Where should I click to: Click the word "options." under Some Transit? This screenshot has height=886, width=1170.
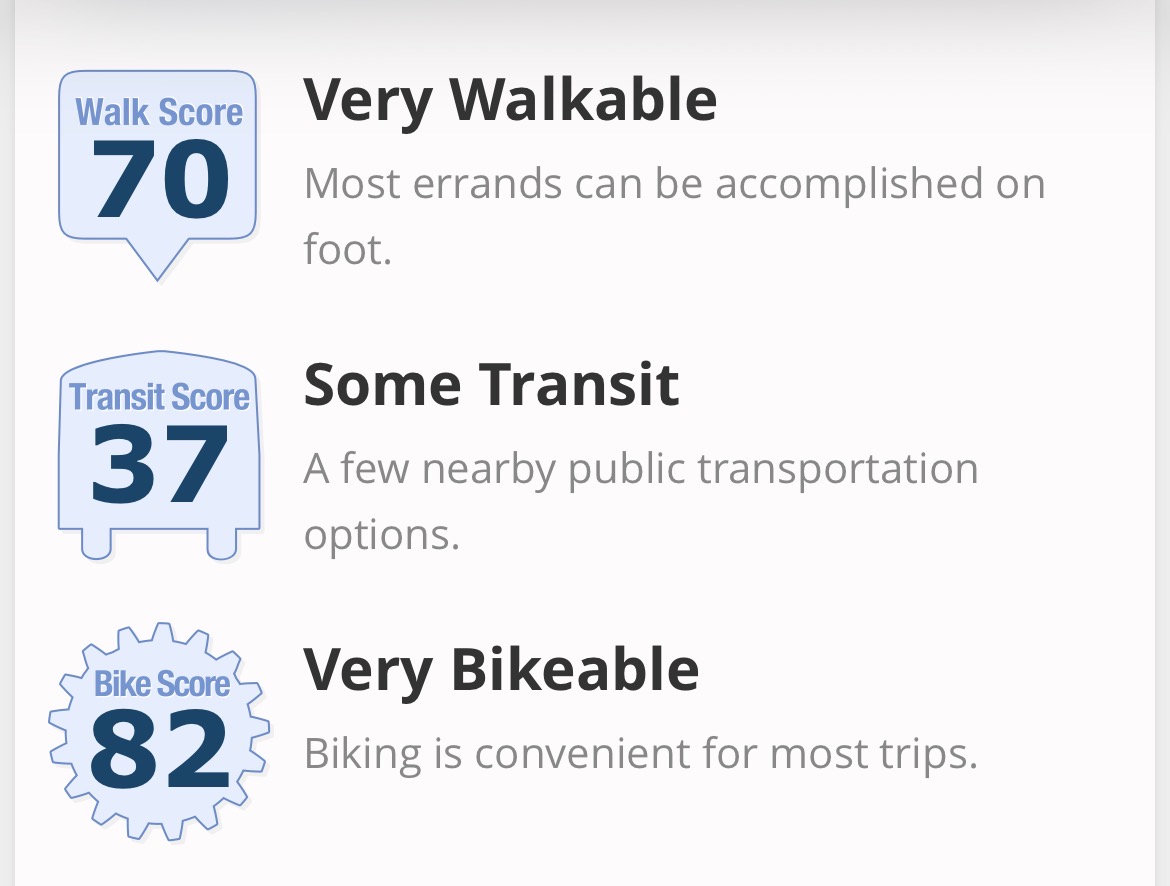(382, 535)
